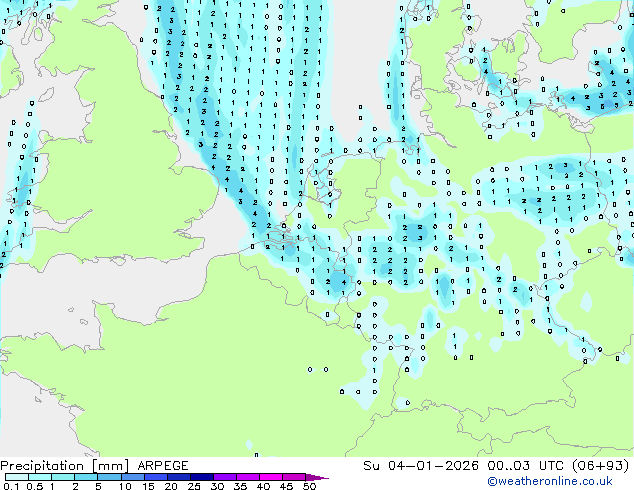
Task: Select the 5–10 mm legend swatch
Action: (109, 477)
